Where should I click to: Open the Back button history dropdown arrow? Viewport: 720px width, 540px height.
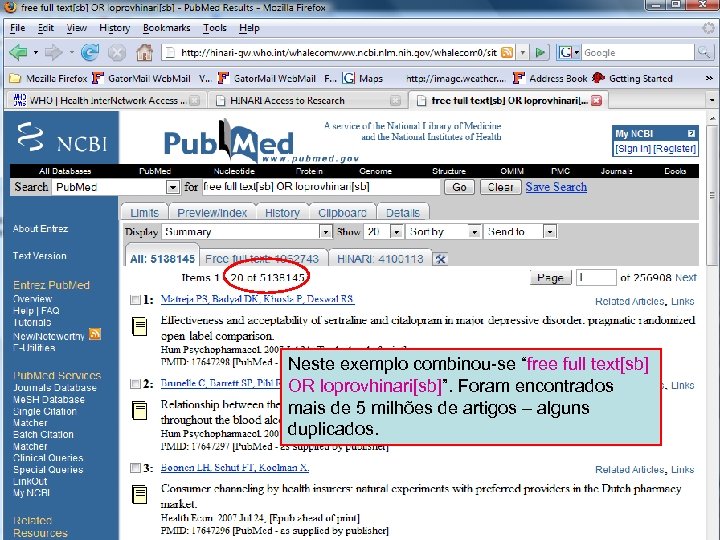tap(35, 52)
